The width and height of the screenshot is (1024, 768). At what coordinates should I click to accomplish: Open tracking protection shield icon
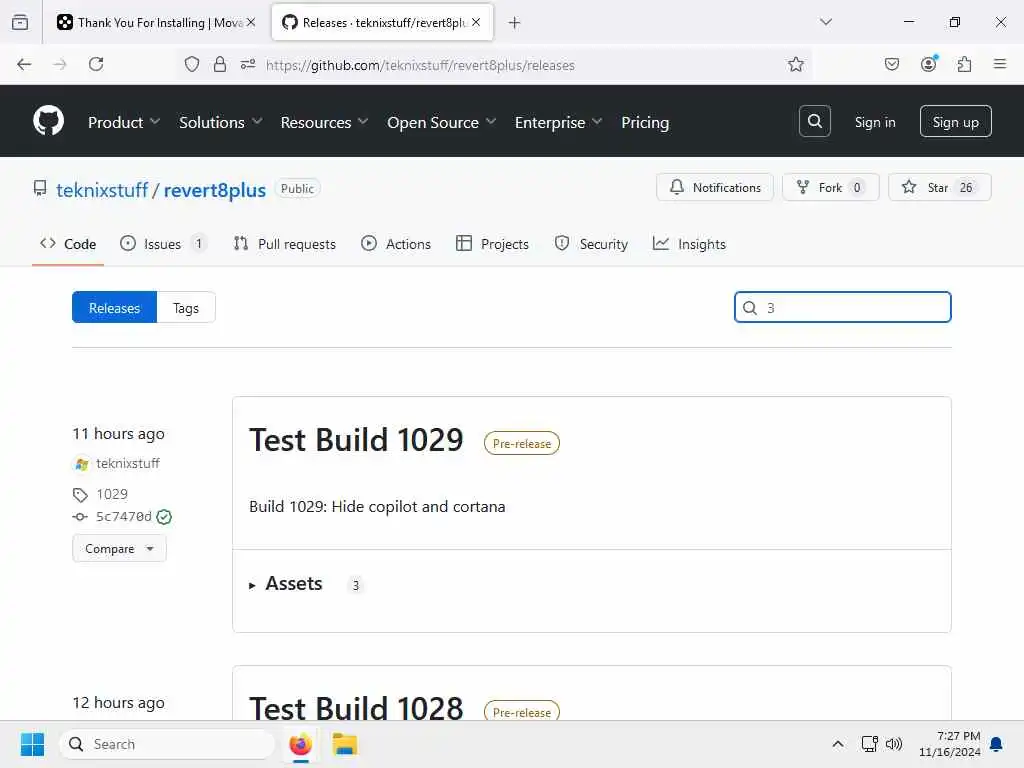point(191,64)
